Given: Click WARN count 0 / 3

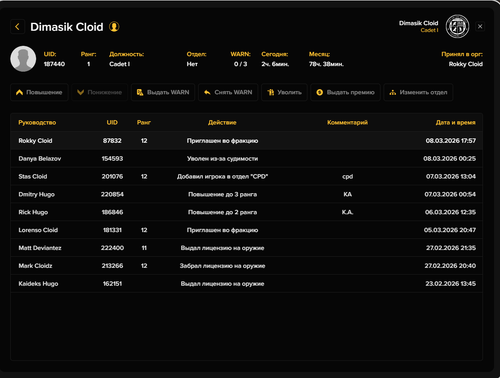Looking at the screenshot, I should click(240, 64).
